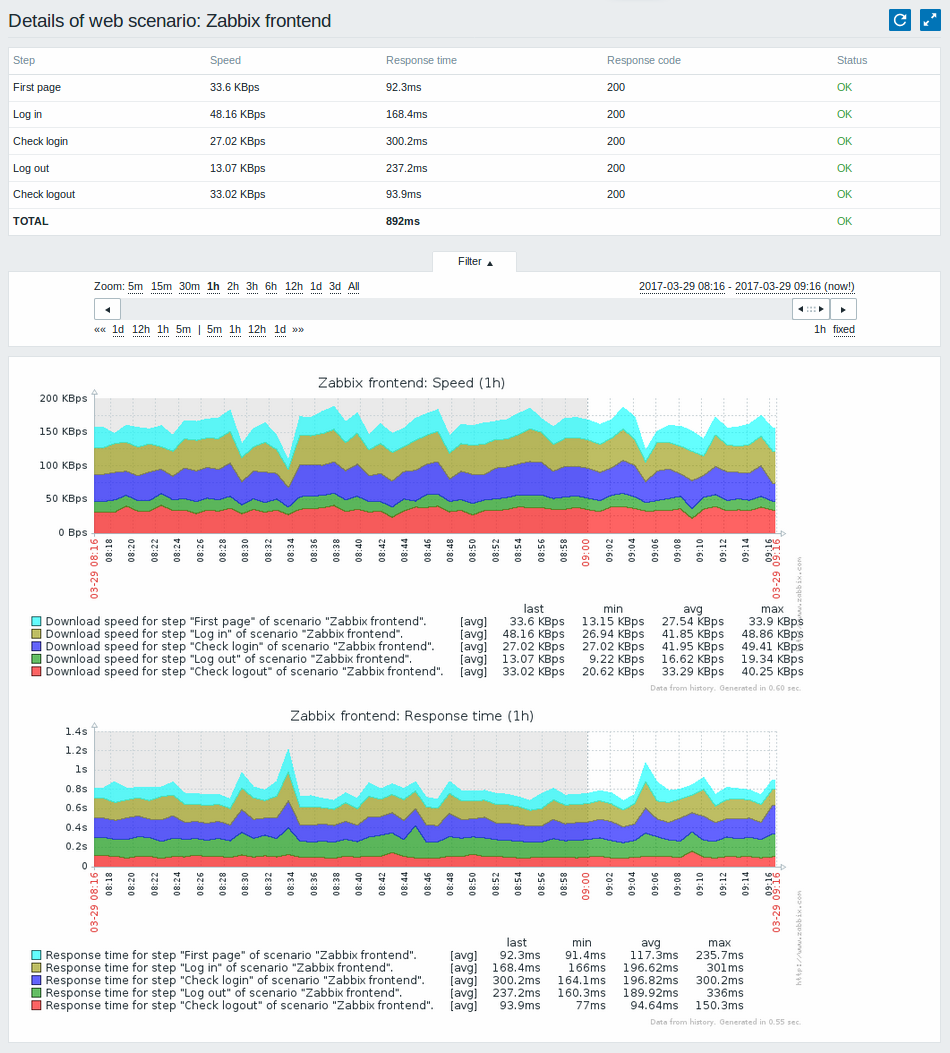950x1053 pixels.
Task: Click the left arrow of the time scrollbar
Action: pos(107,310)
